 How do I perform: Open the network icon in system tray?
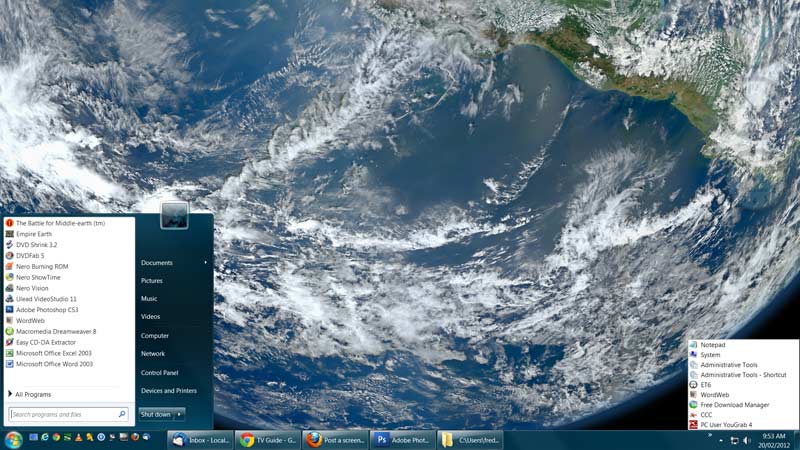(x=734, y=440)
